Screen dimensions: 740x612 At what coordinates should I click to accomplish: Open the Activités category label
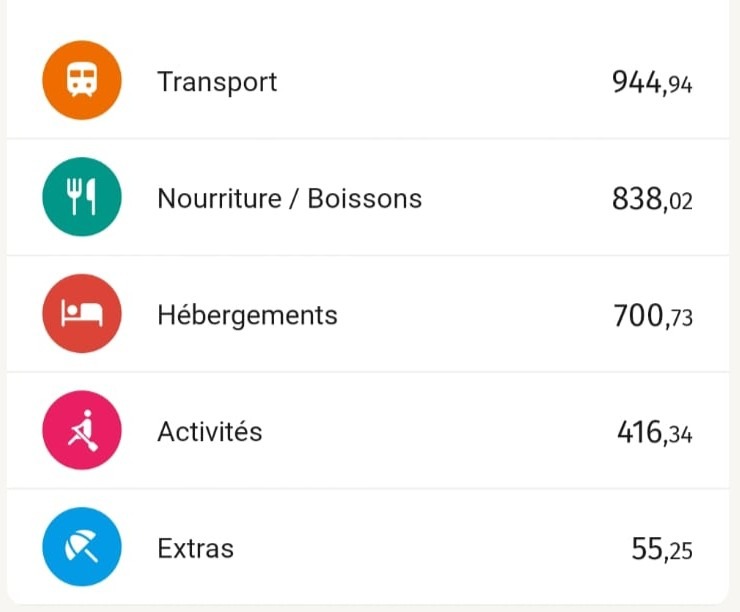pos(210,431)
